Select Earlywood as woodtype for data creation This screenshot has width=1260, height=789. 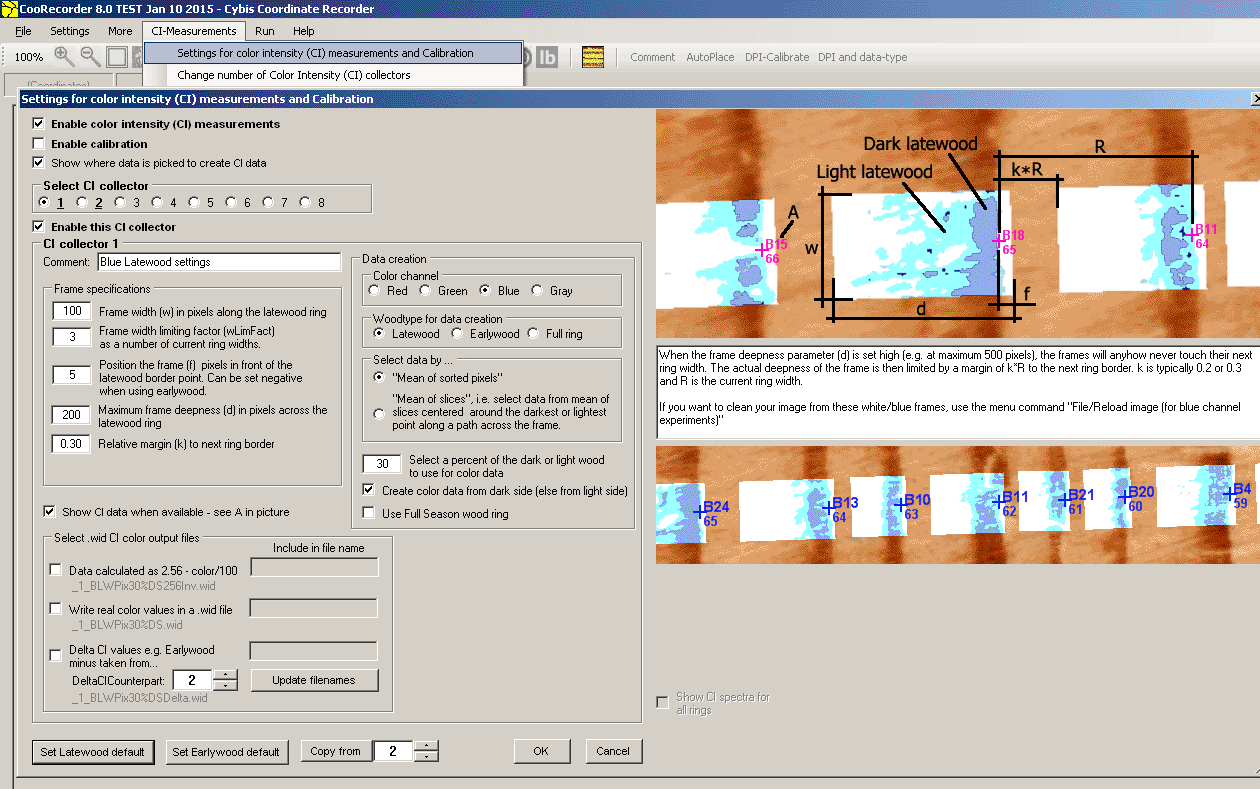[458, 334]
